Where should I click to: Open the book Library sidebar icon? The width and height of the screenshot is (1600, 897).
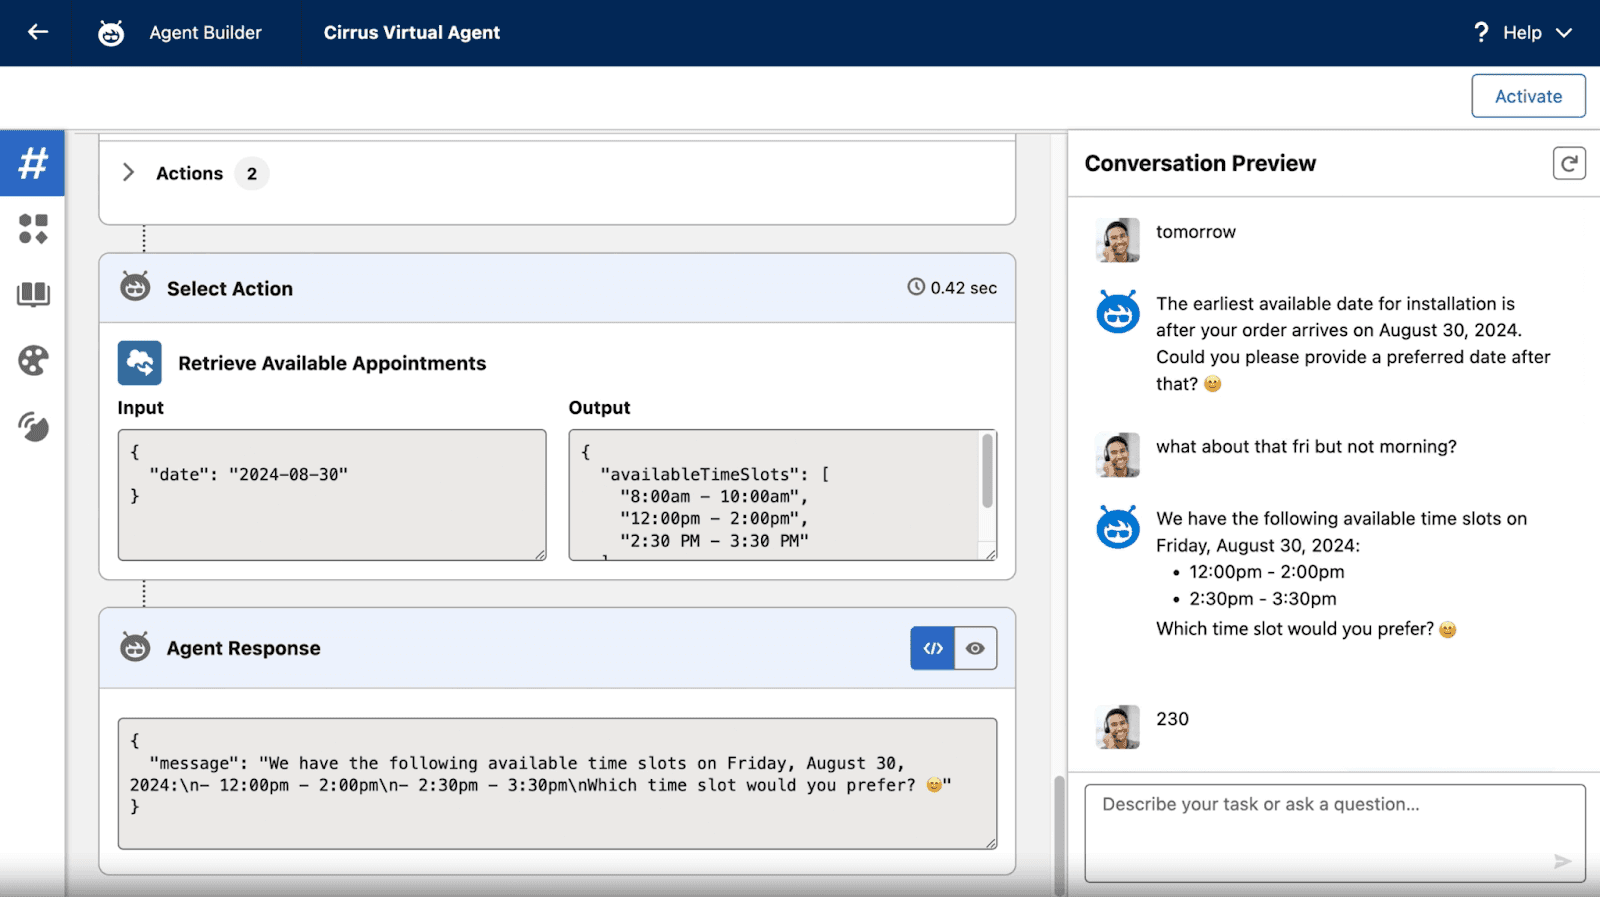(x=33, y=294)
